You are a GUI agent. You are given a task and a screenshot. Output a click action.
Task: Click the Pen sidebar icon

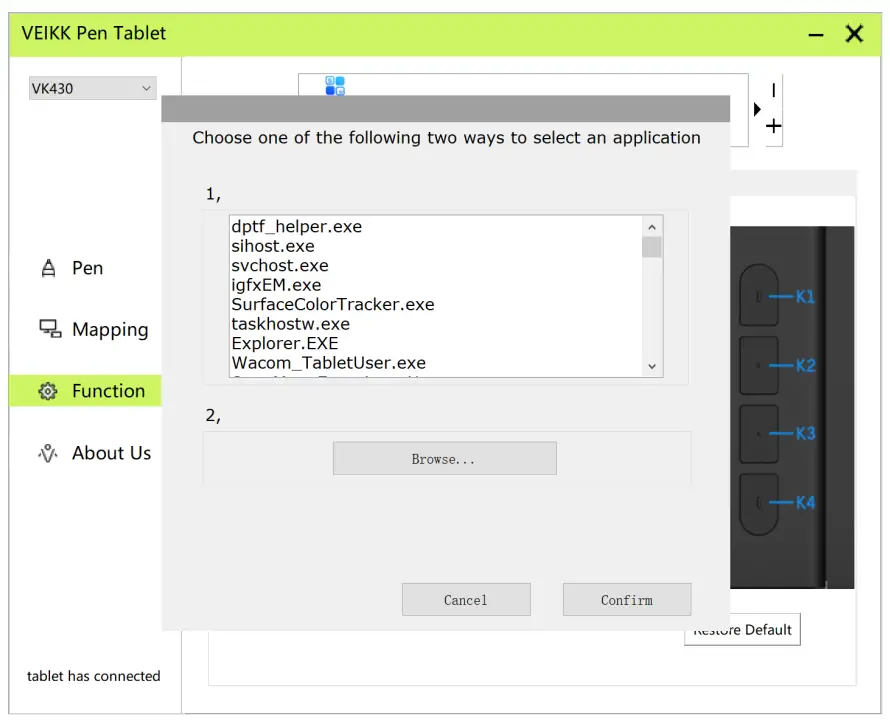(49, 268)
